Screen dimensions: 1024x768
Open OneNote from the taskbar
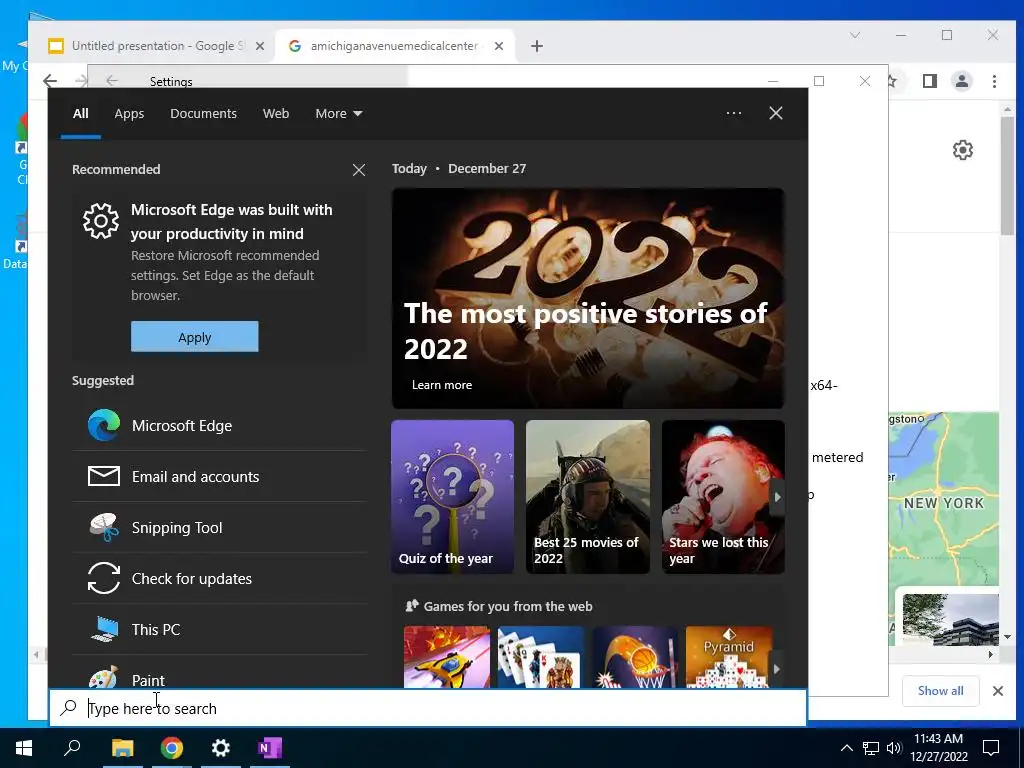click(270, 748)
